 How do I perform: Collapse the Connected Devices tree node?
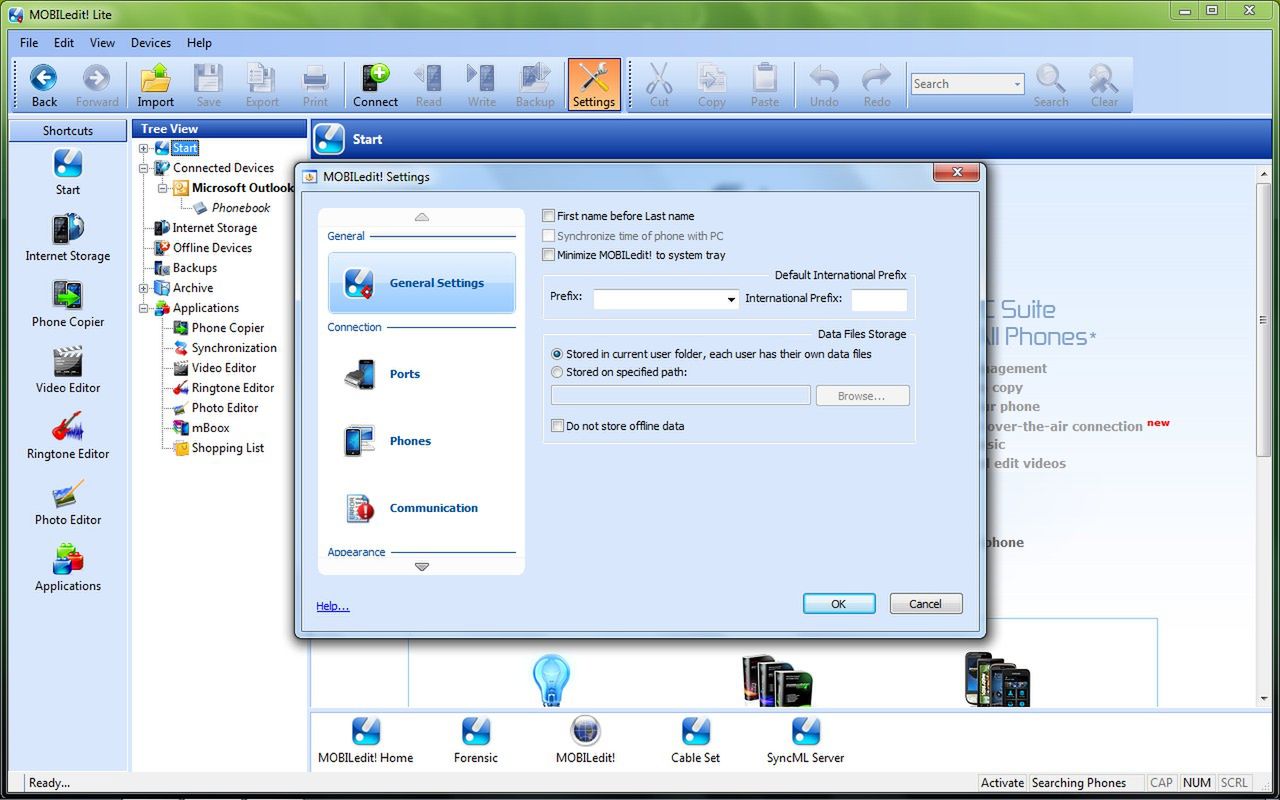pos(143,168)
